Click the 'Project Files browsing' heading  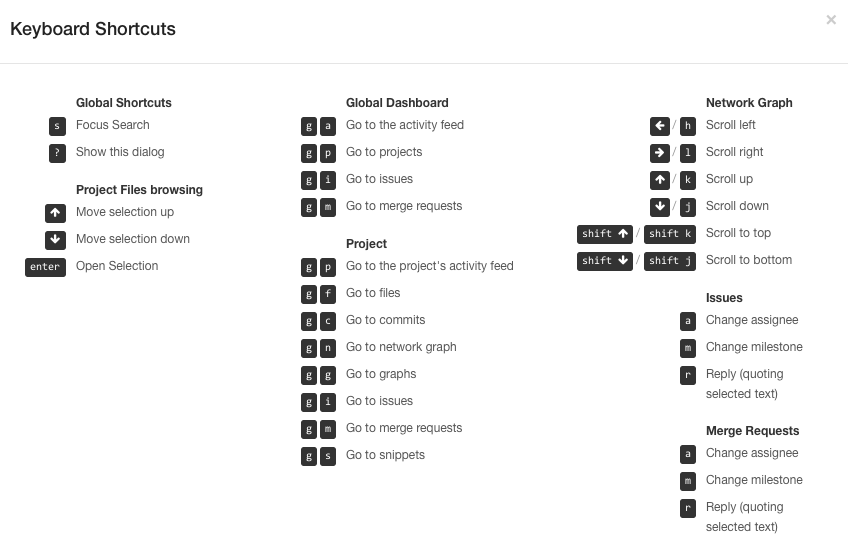point(139,190)
